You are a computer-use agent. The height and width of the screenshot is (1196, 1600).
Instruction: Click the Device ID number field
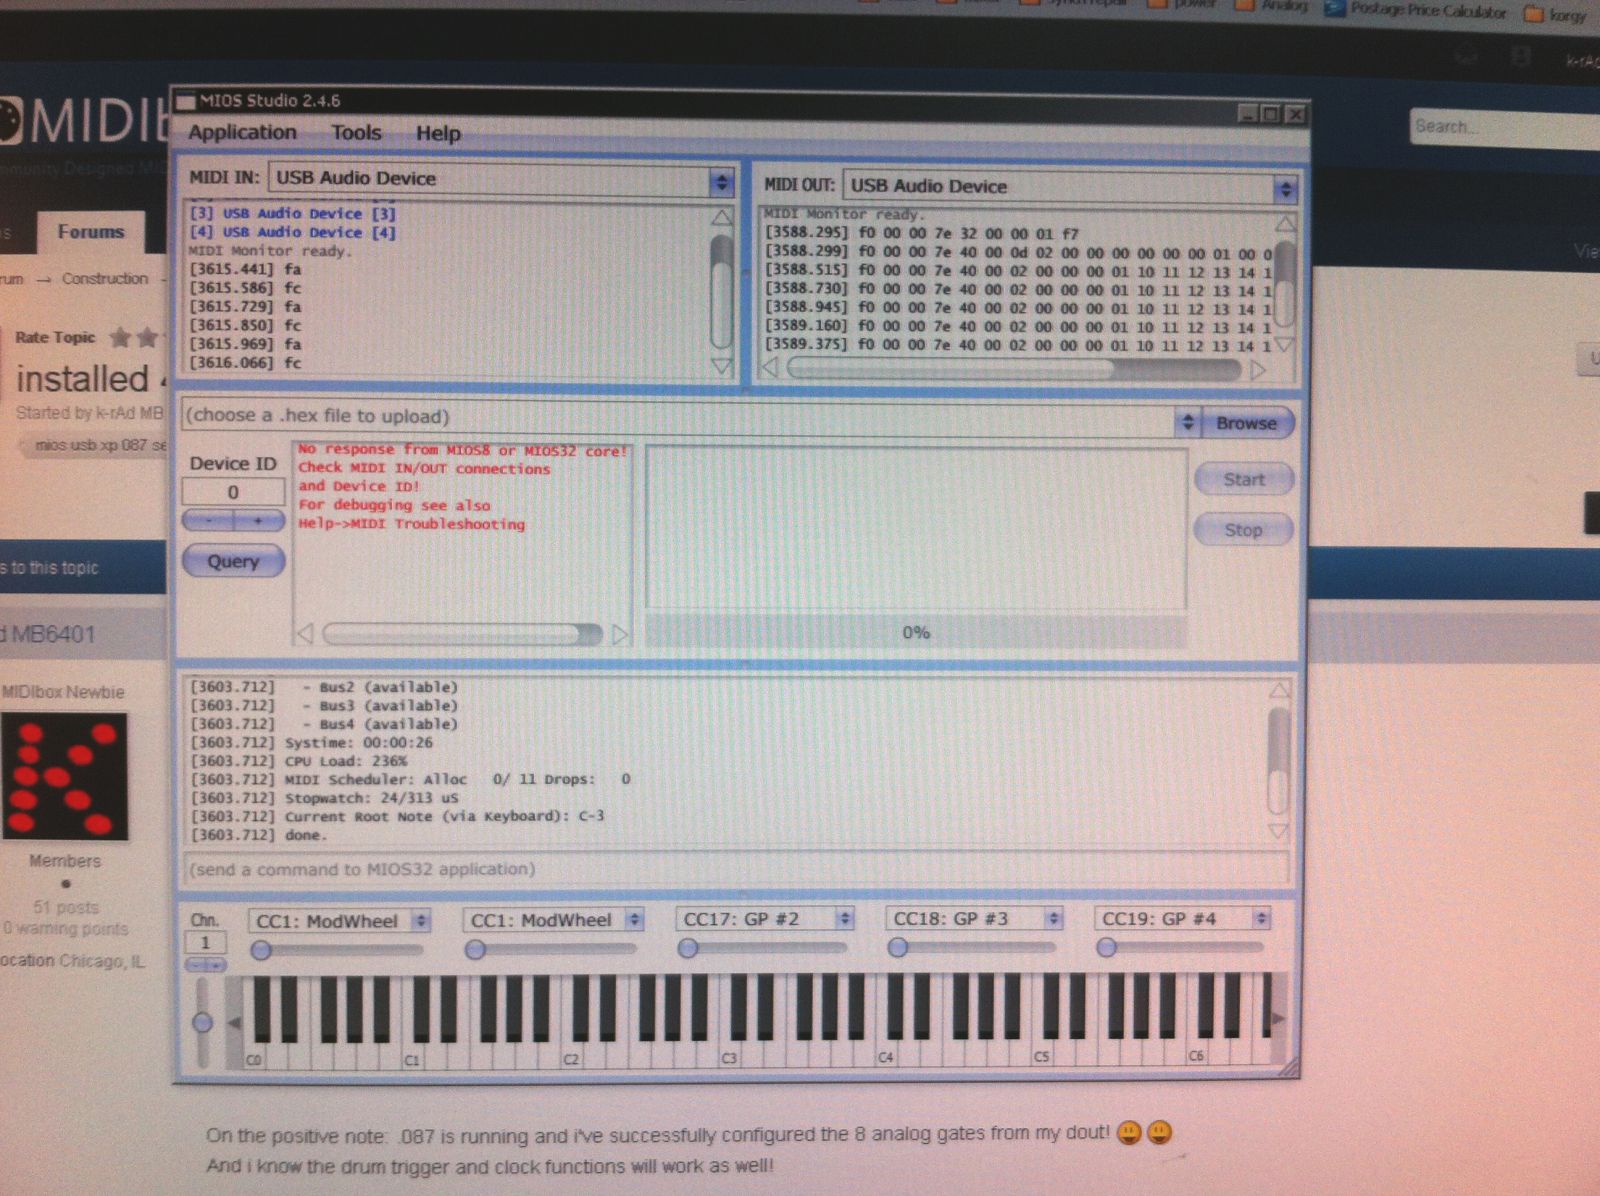coord(233,492)
